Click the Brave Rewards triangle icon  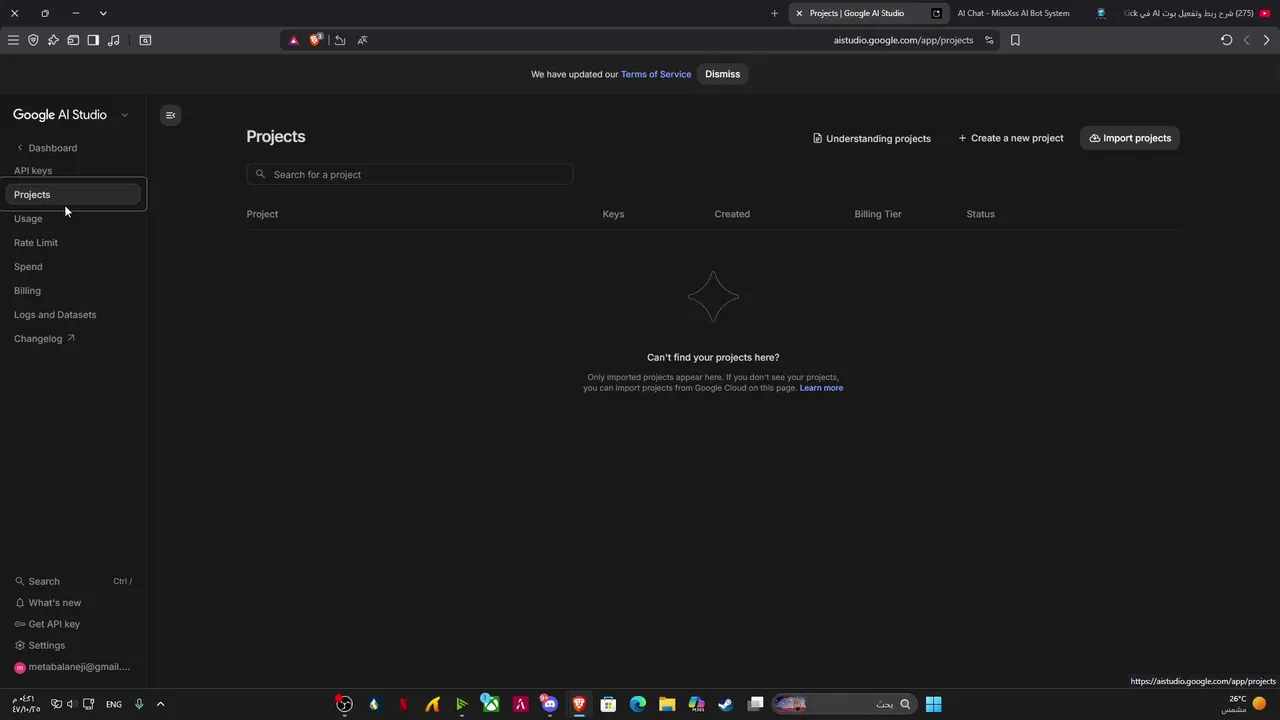(293, 40)
